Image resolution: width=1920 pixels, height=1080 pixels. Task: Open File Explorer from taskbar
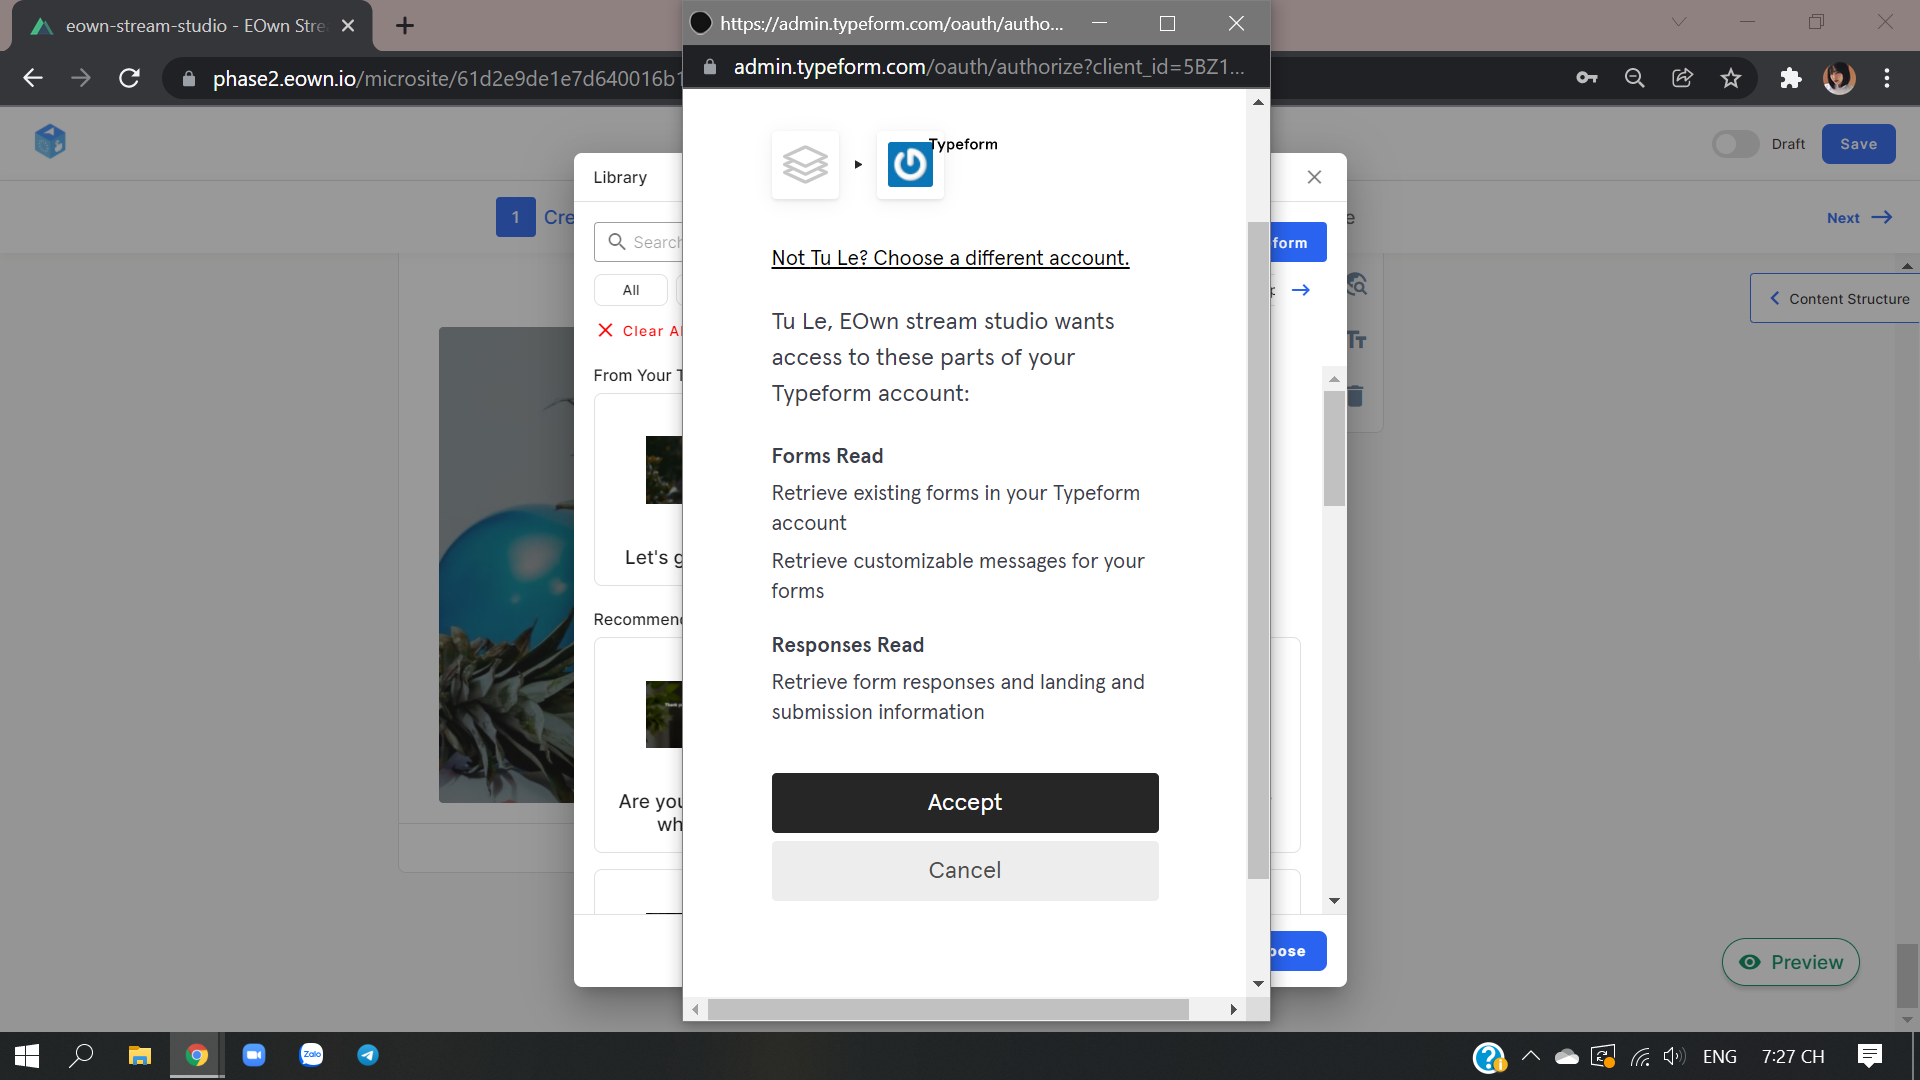coord(139,1056)
